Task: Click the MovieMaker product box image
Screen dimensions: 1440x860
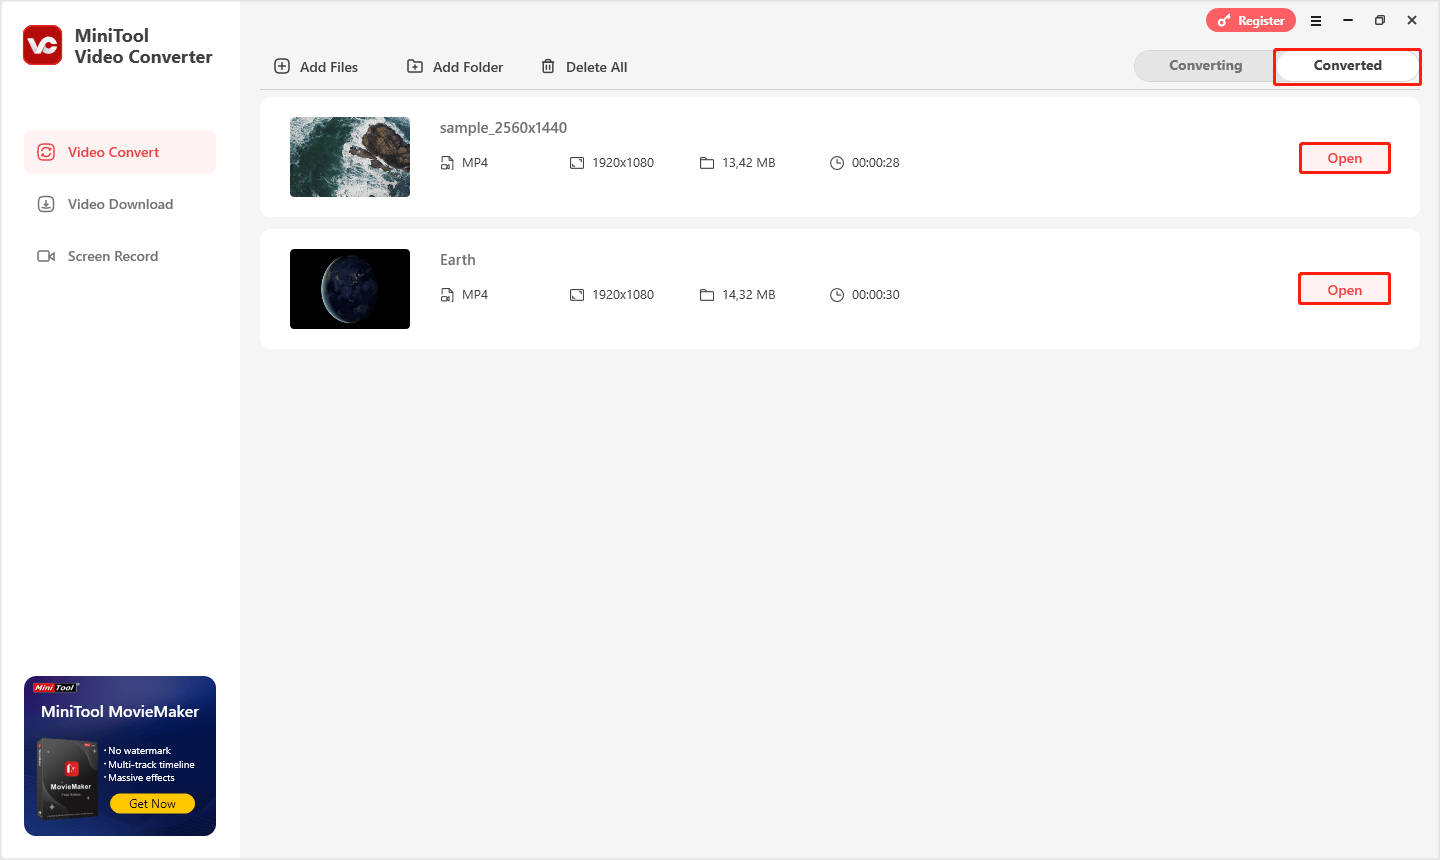Action: (68, 778)
